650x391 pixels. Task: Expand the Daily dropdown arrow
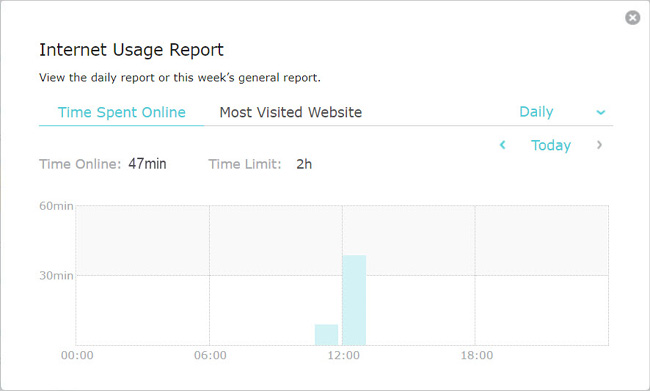[600, 112]
